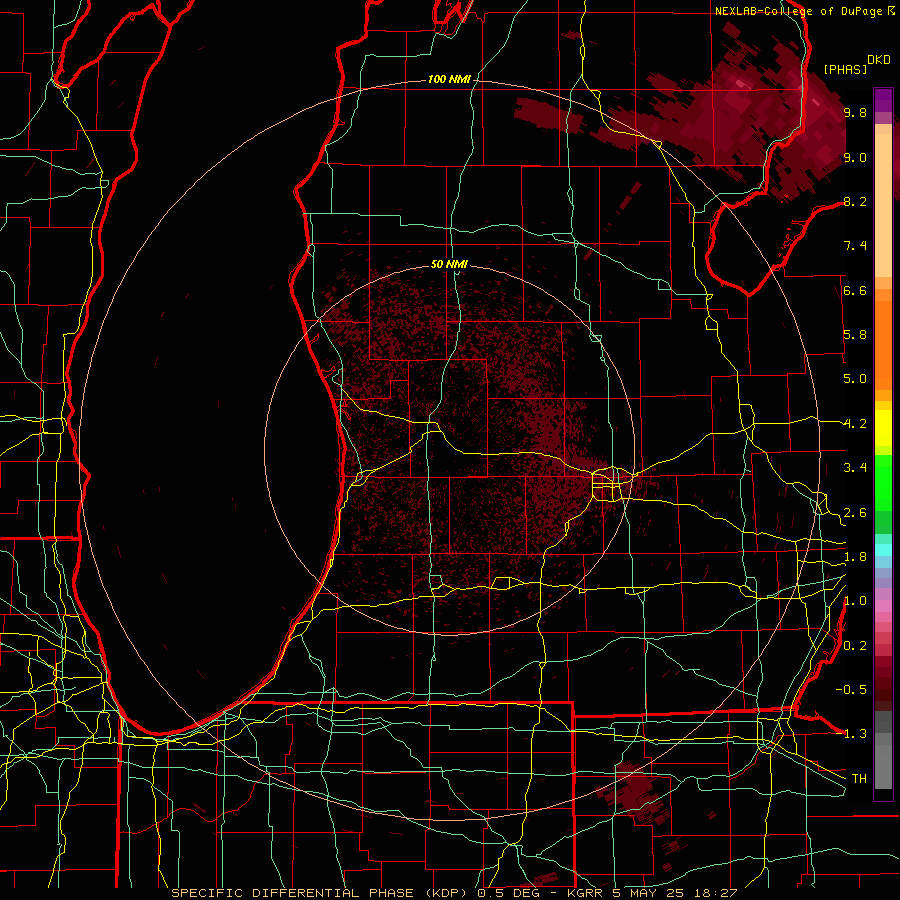
Task: Click the 50 NMI range ring label
Action: pos(449,264)
